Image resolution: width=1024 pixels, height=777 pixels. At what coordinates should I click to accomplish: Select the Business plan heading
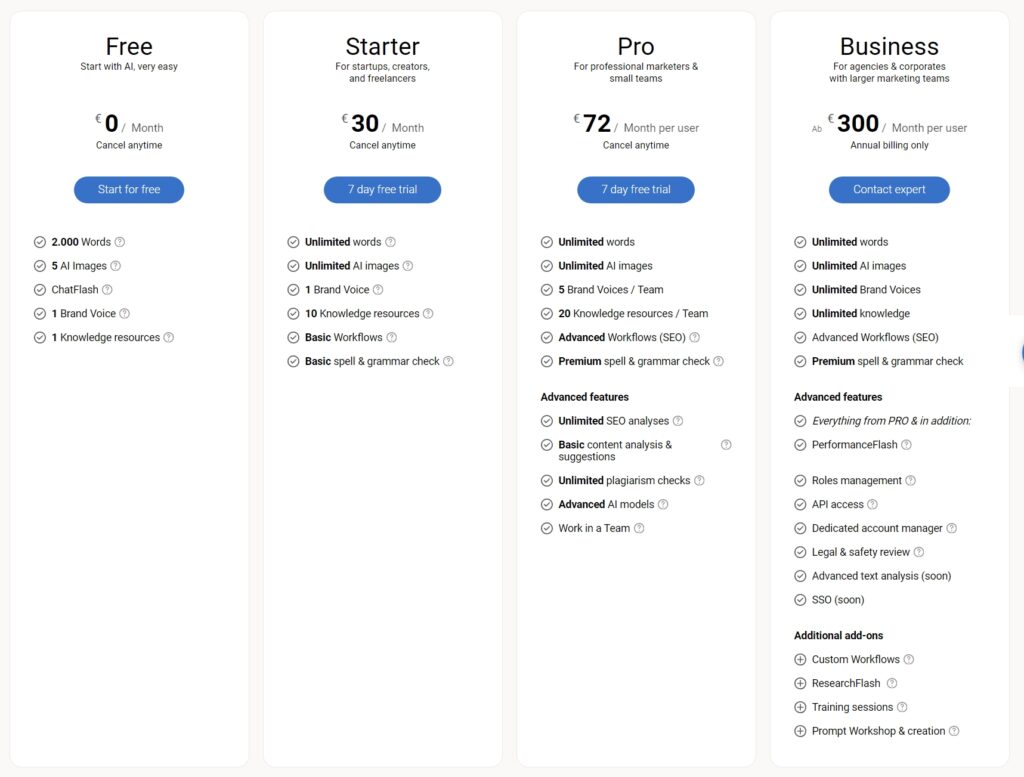(x=889, y=46)
